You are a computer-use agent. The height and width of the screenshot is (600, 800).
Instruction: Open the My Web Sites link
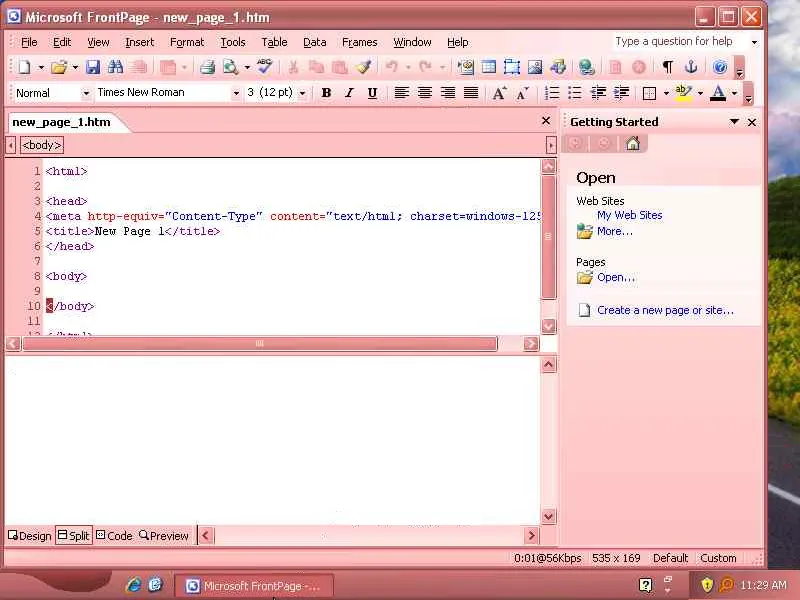tap(630, 215)
